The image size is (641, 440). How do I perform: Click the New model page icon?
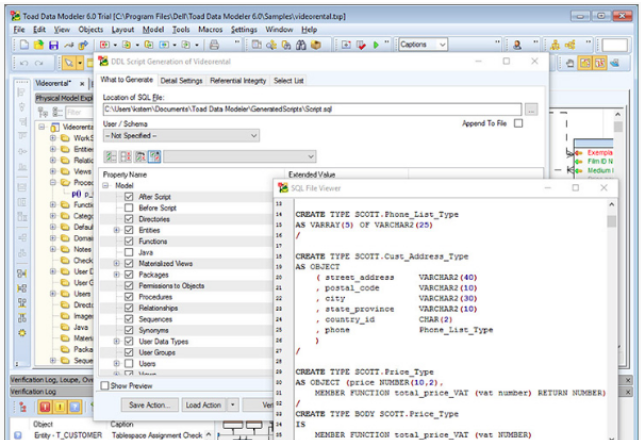point(24,45)
